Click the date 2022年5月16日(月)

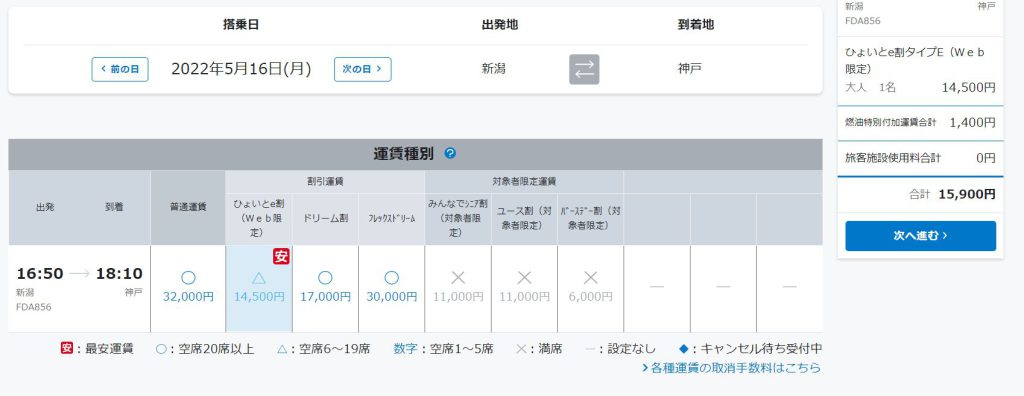[x=241, y=69]
